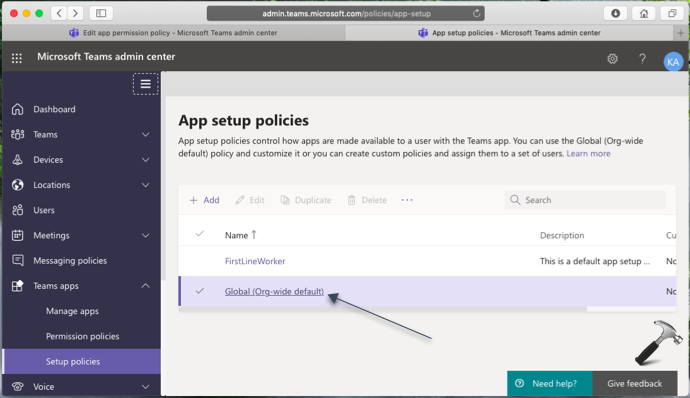
Task: Click the horizontal scrollbar under the table
Action: click(382, 309)
